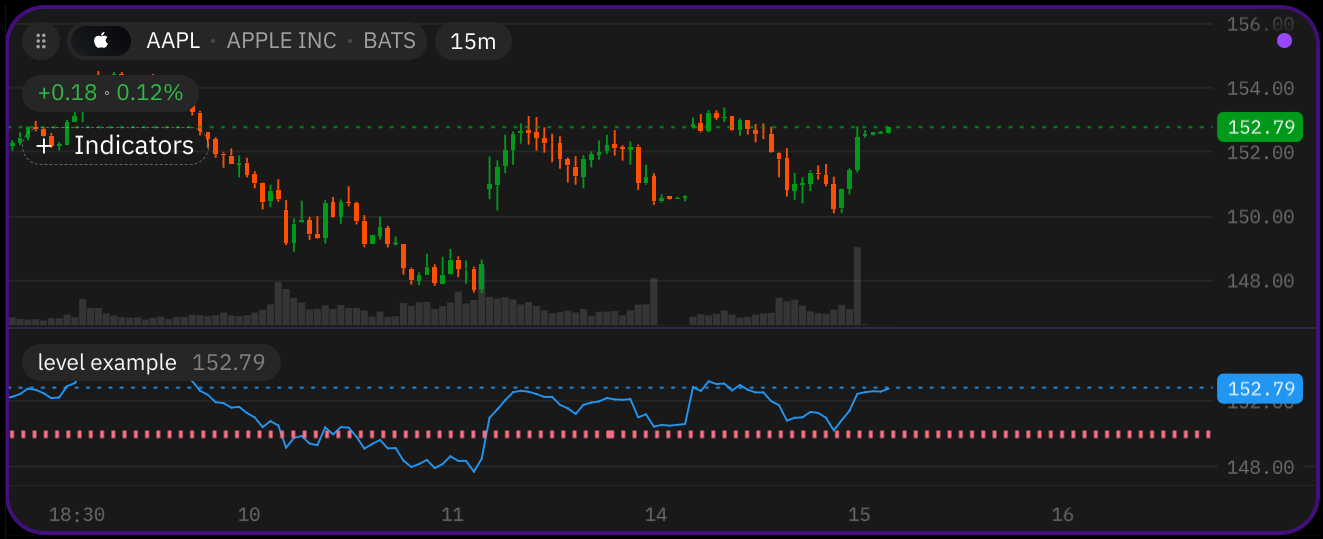Screen dimensions: 1323x539
Task: Click the tallest volume bar near 15
Action: pyautogui.click(x=857, y=286)
